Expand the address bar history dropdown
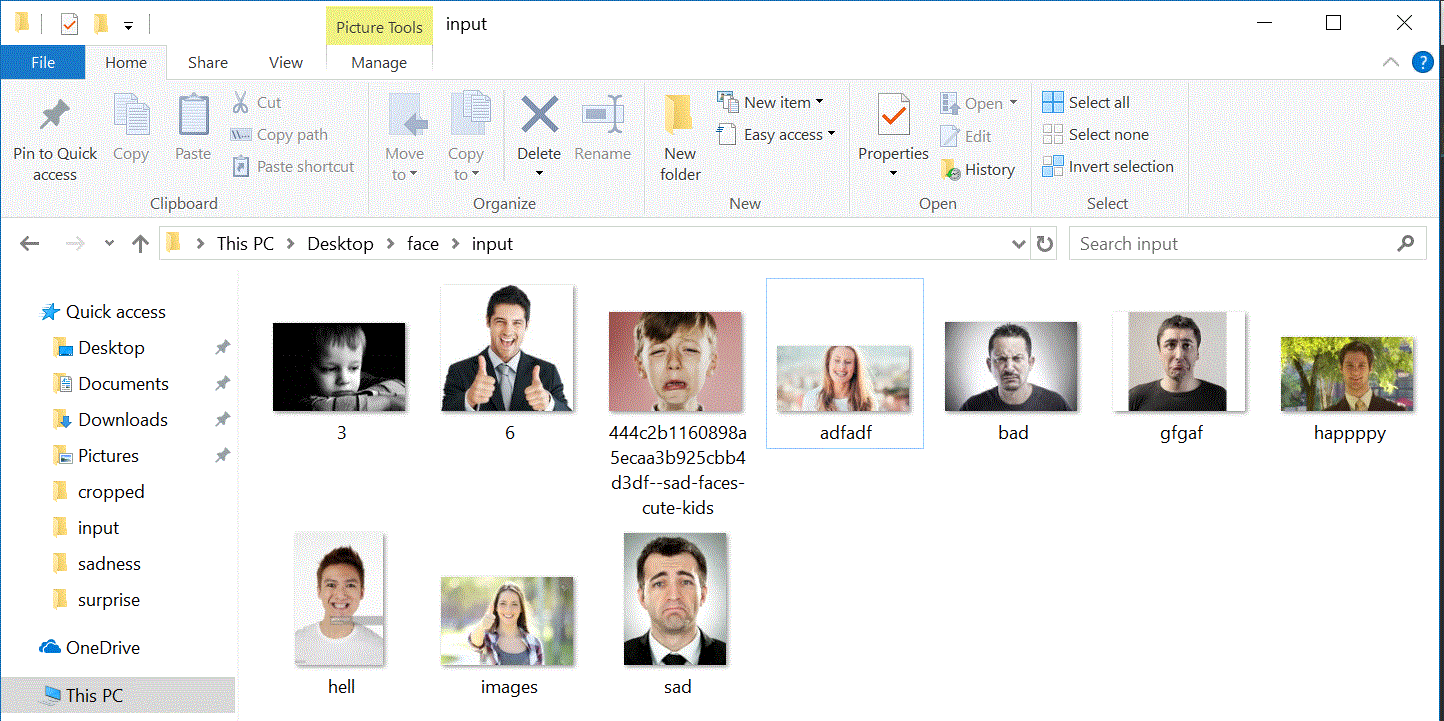This screenshot has width=1444, height=721. [x=1018, y=243]
